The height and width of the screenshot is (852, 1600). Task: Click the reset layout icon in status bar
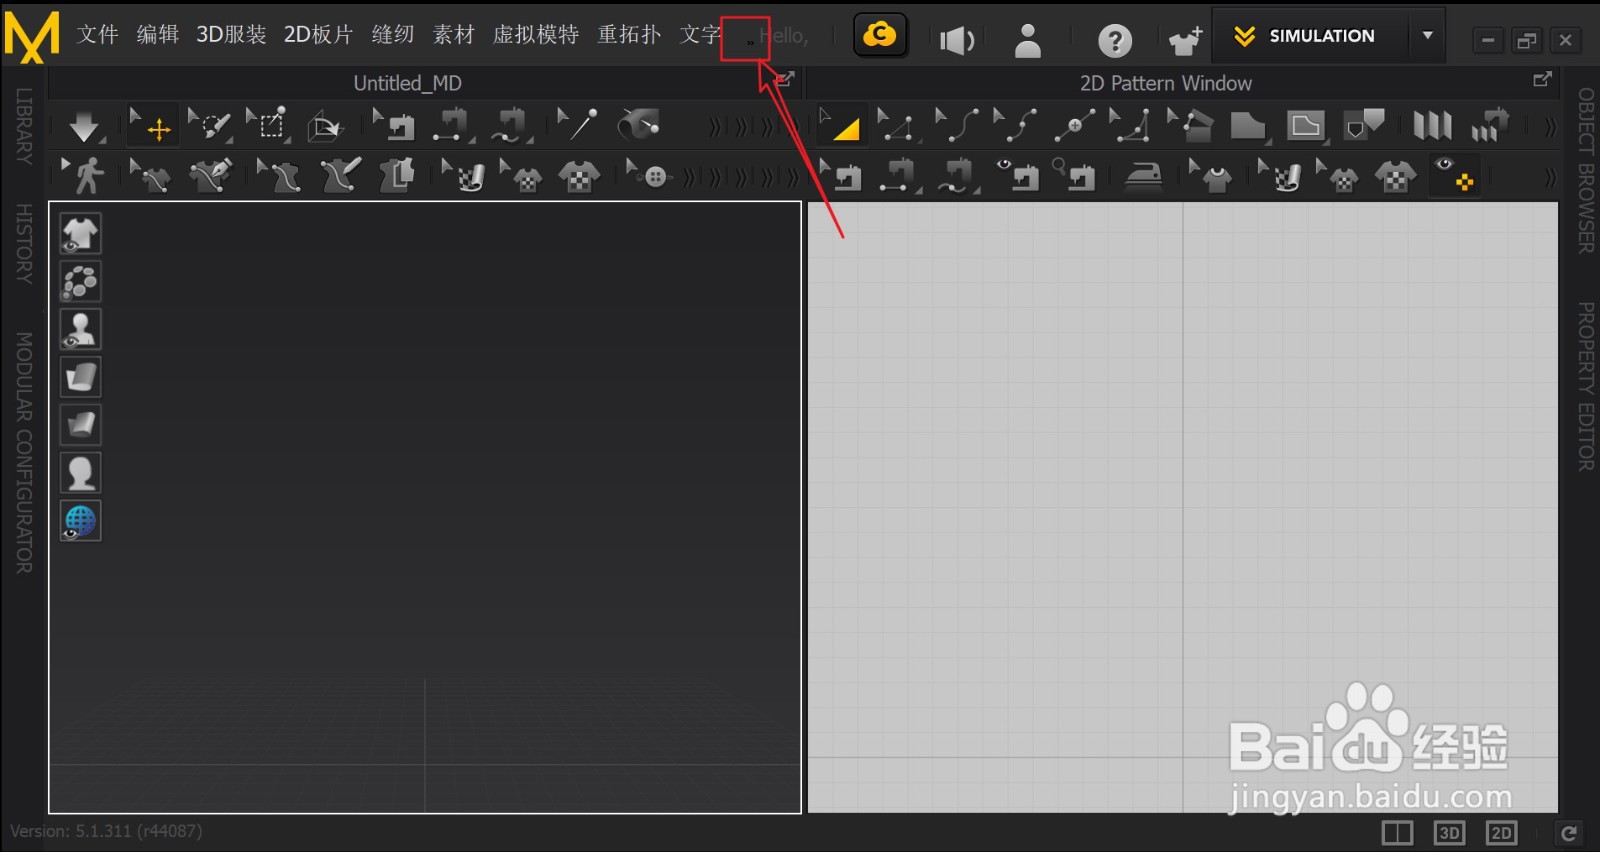point(1569,832)
